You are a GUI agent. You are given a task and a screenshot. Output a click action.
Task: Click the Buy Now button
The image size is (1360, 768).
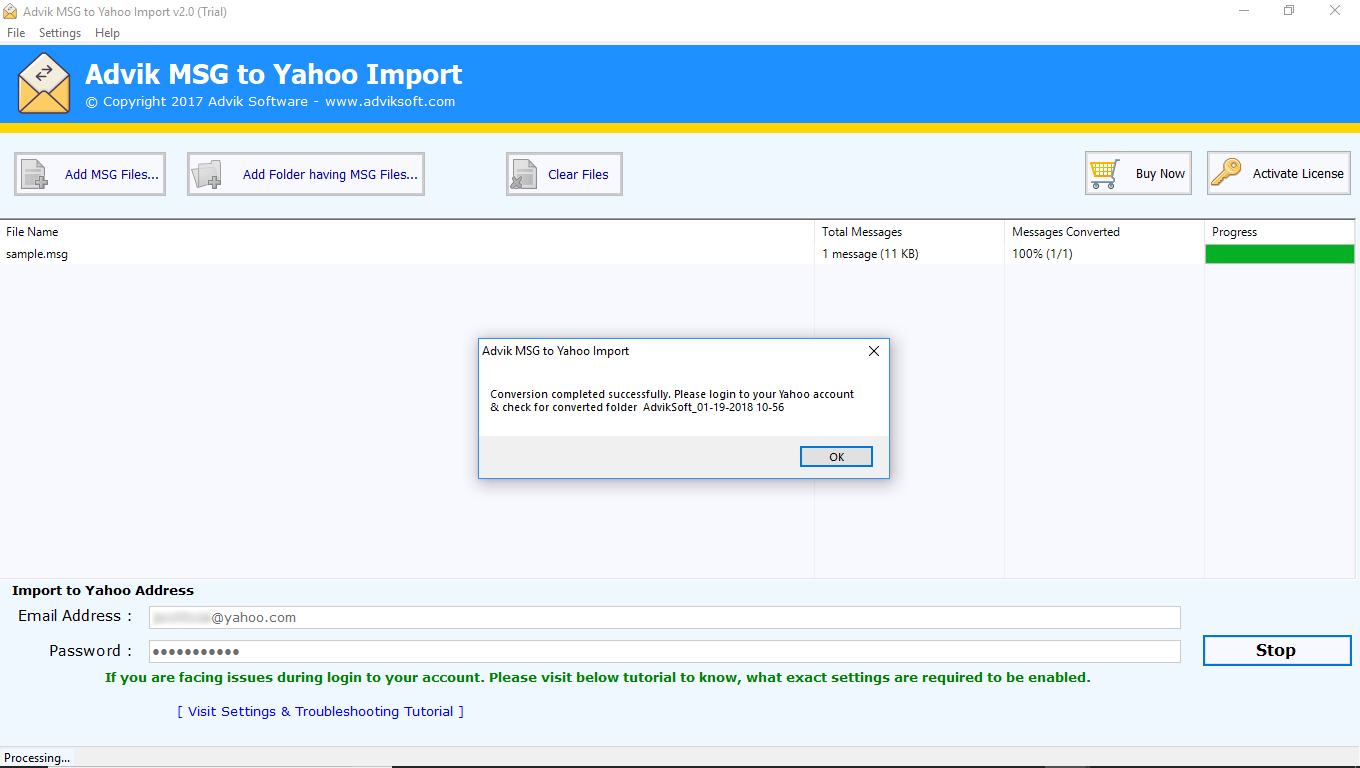pyautogui.click(x=1138, y=173)
